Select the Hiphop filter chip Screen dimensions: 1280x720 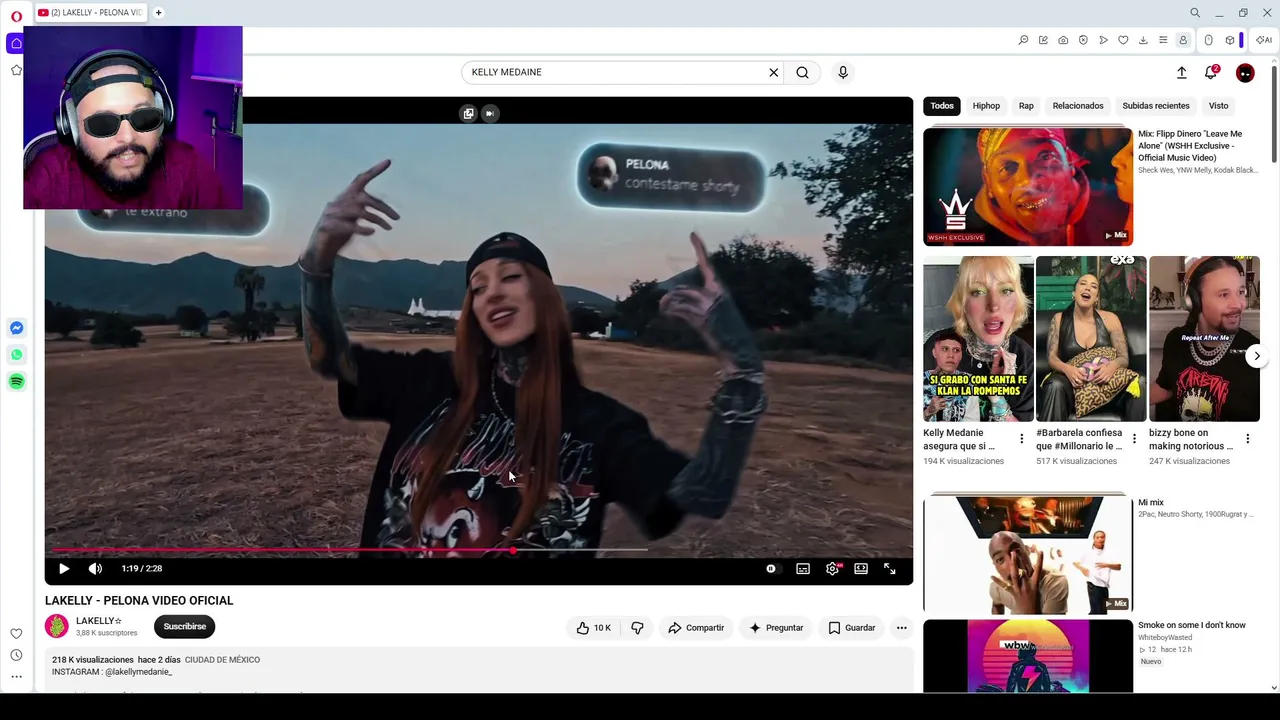point(986,106)
